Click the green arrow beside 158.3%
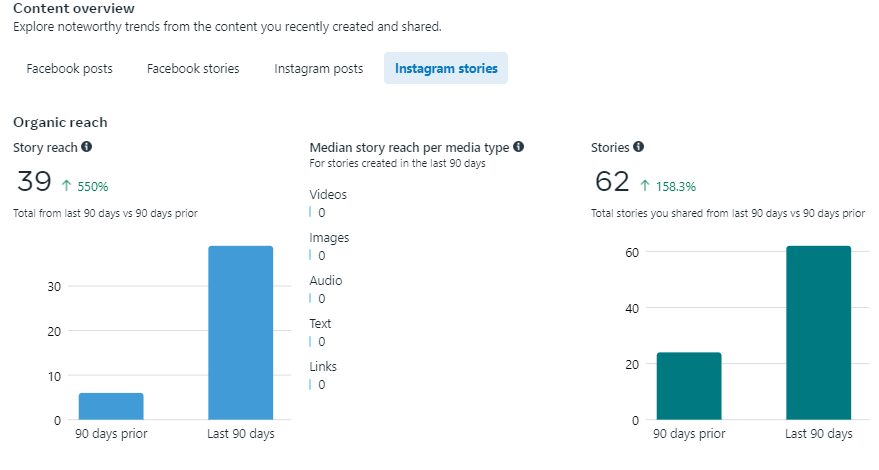 click(645, 185)
